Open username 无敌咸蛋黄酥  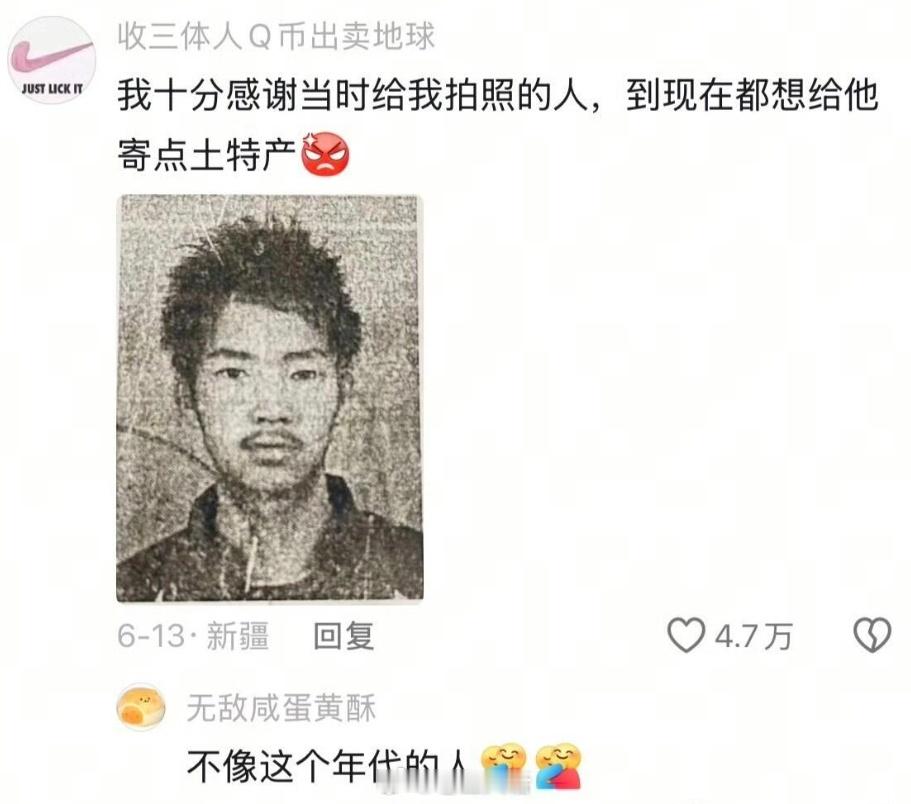tap(281, 708)
